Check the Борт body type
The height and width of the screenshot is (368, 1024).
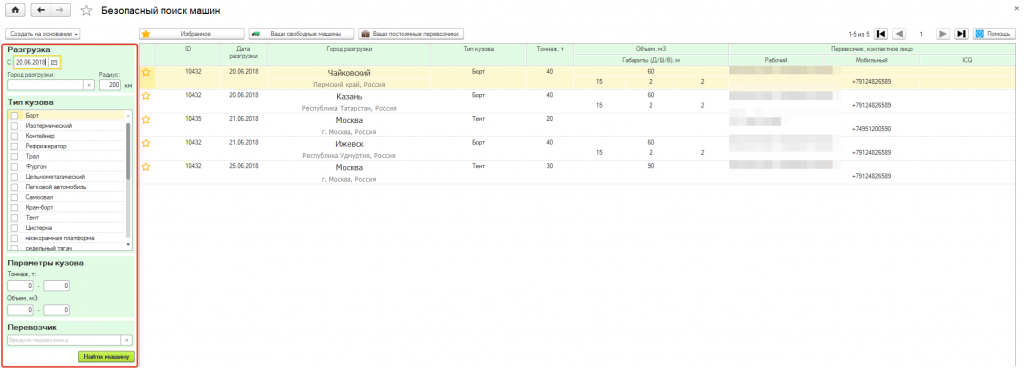(14, 115)
